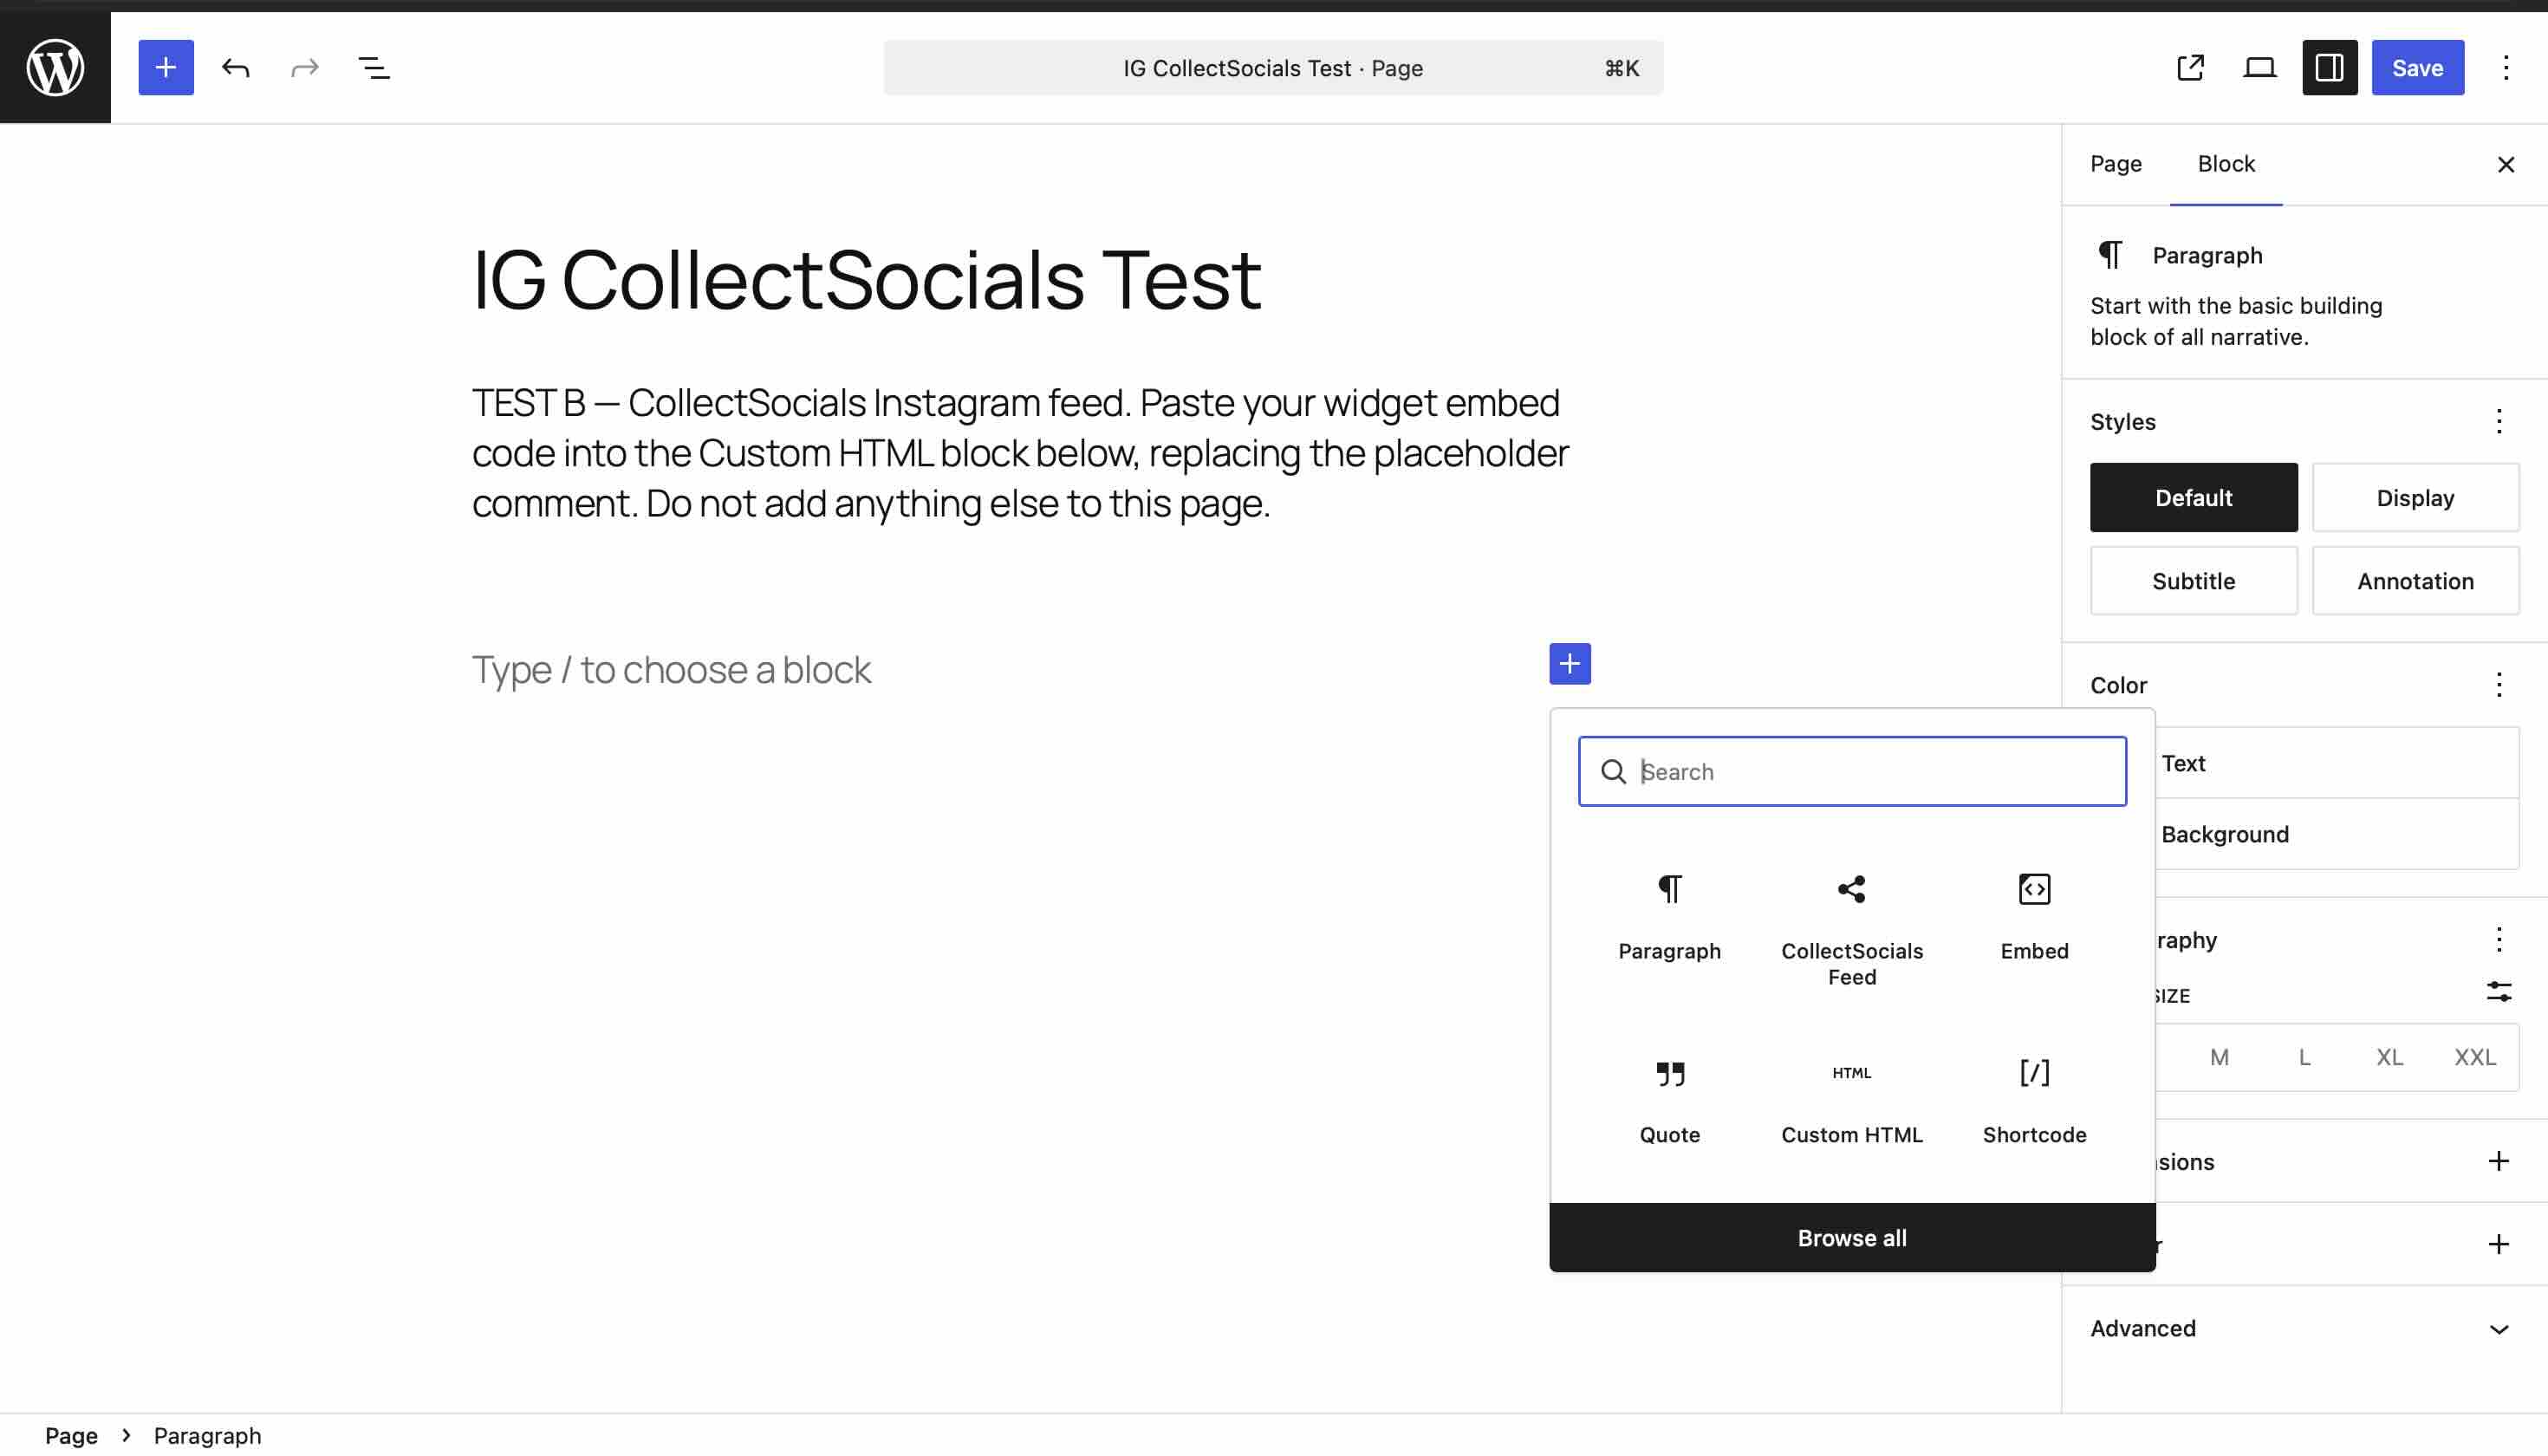The width and height of the screenshot is (2548, 1456).
Task: Undo the last change
Action: [x=236, y=67]
